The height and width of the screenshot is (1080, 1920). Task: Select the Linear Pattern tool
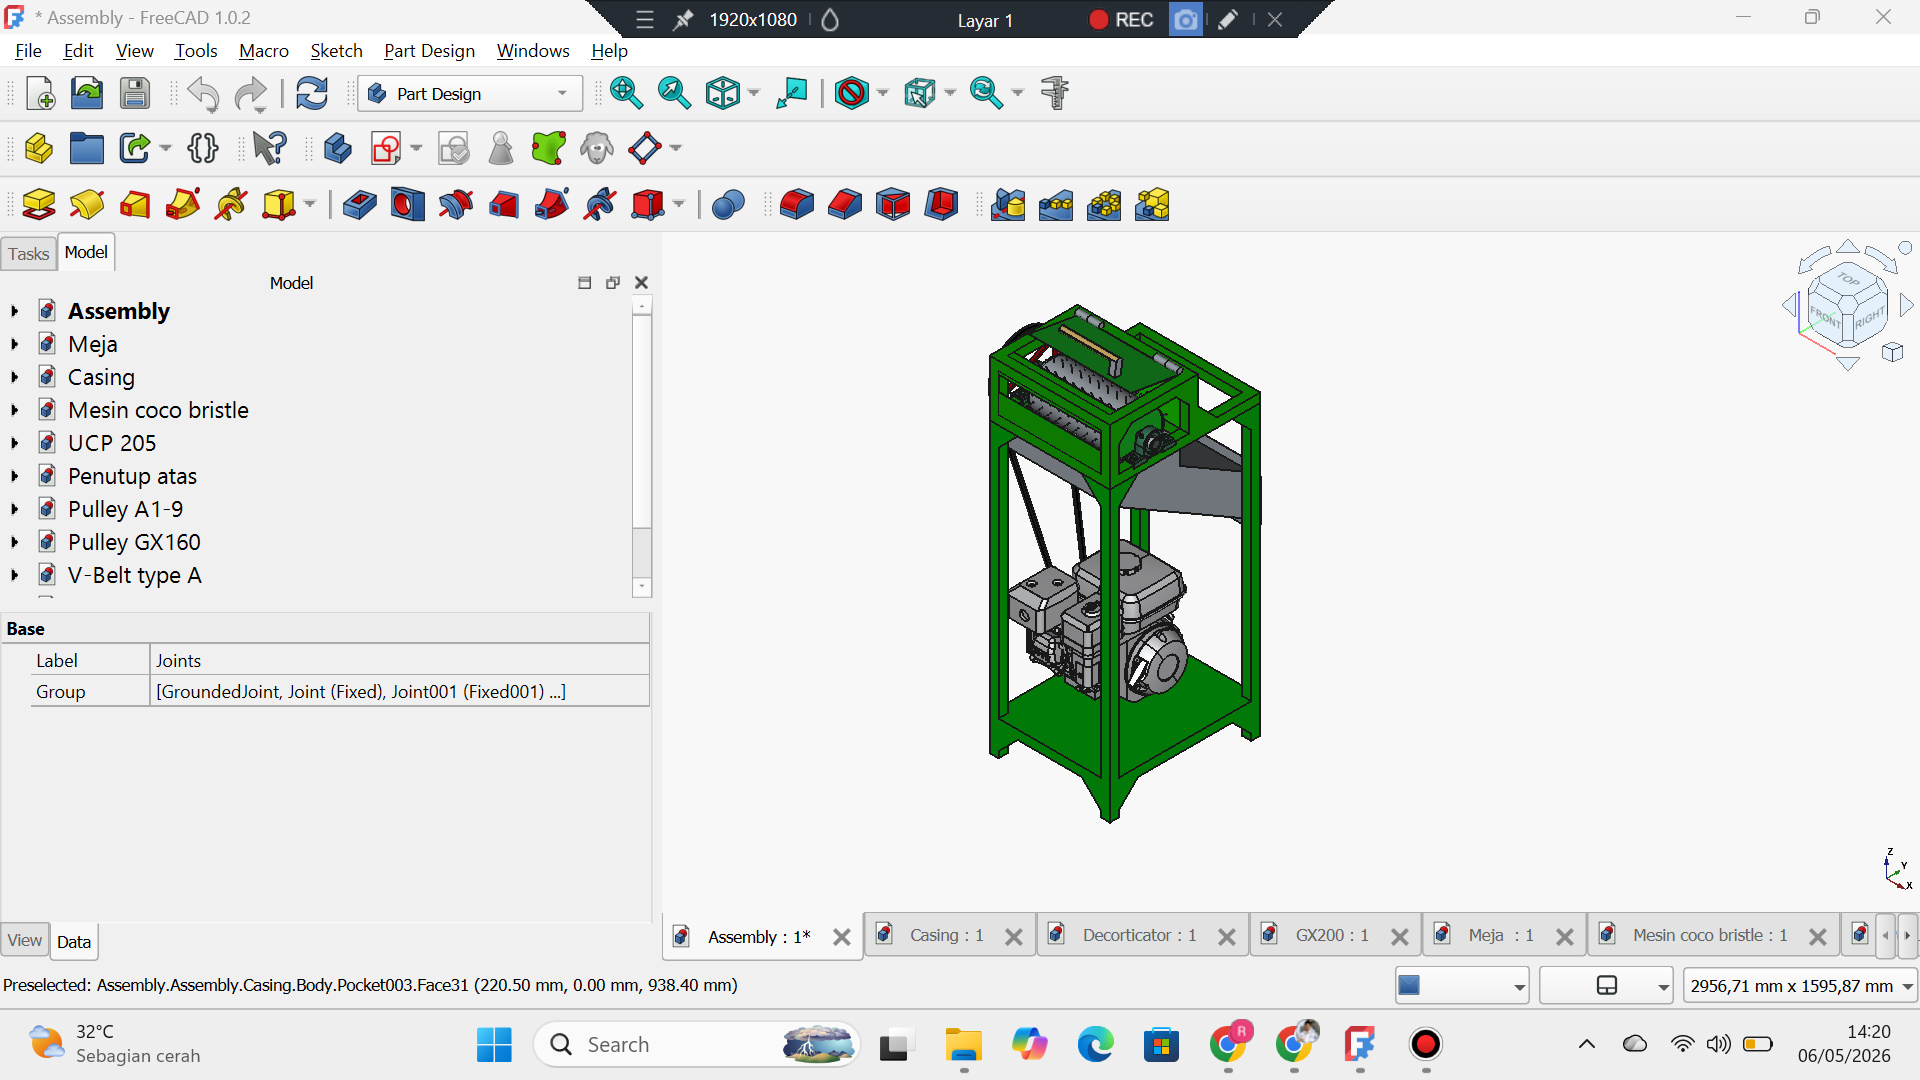[1056, 205]
